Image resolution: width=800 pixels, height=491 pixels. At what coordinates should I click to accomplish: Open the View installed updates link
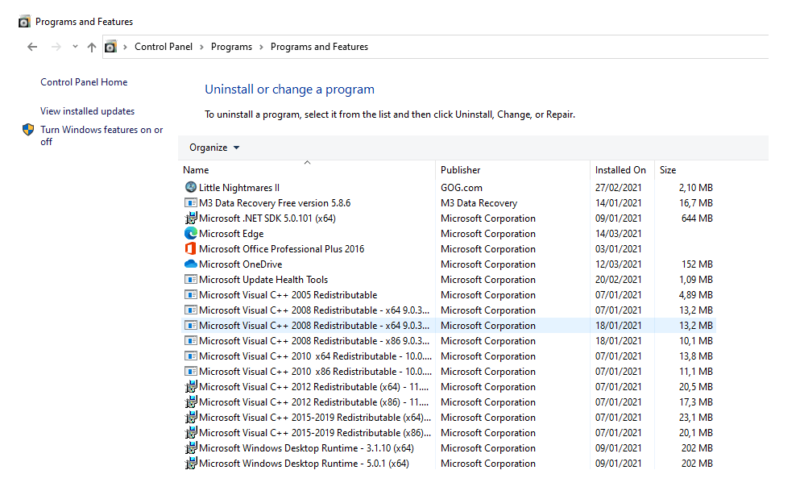click(x=88, y=111)
